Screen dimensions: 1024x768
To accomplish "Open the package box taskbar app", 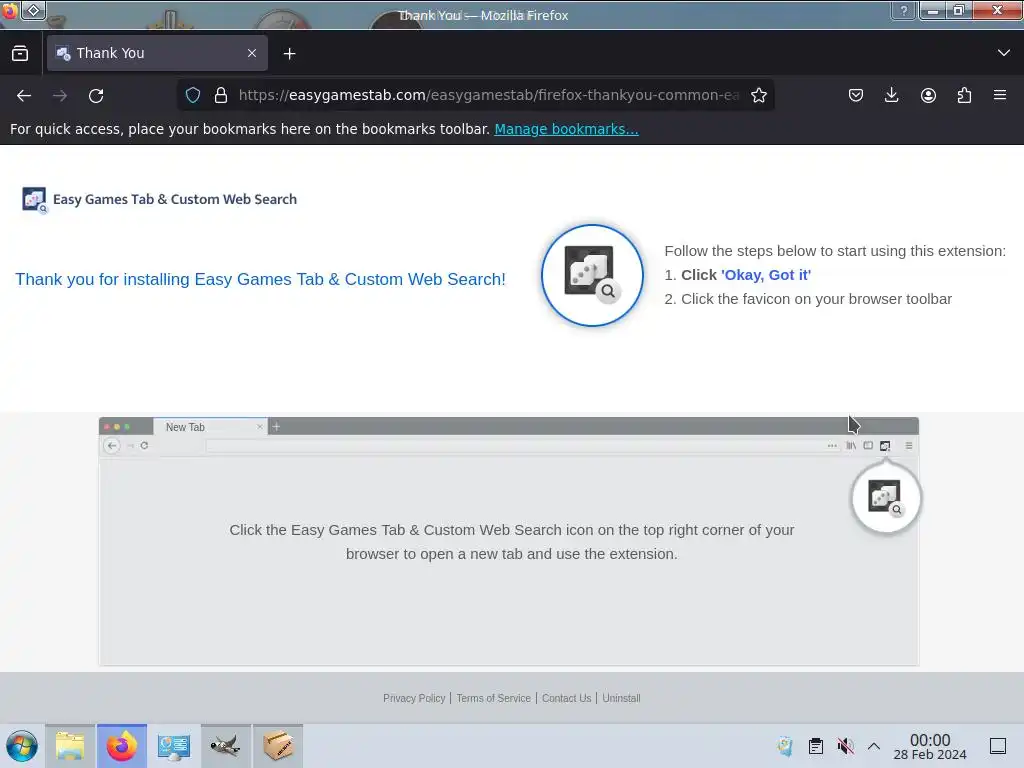I will tap(278, 746).
